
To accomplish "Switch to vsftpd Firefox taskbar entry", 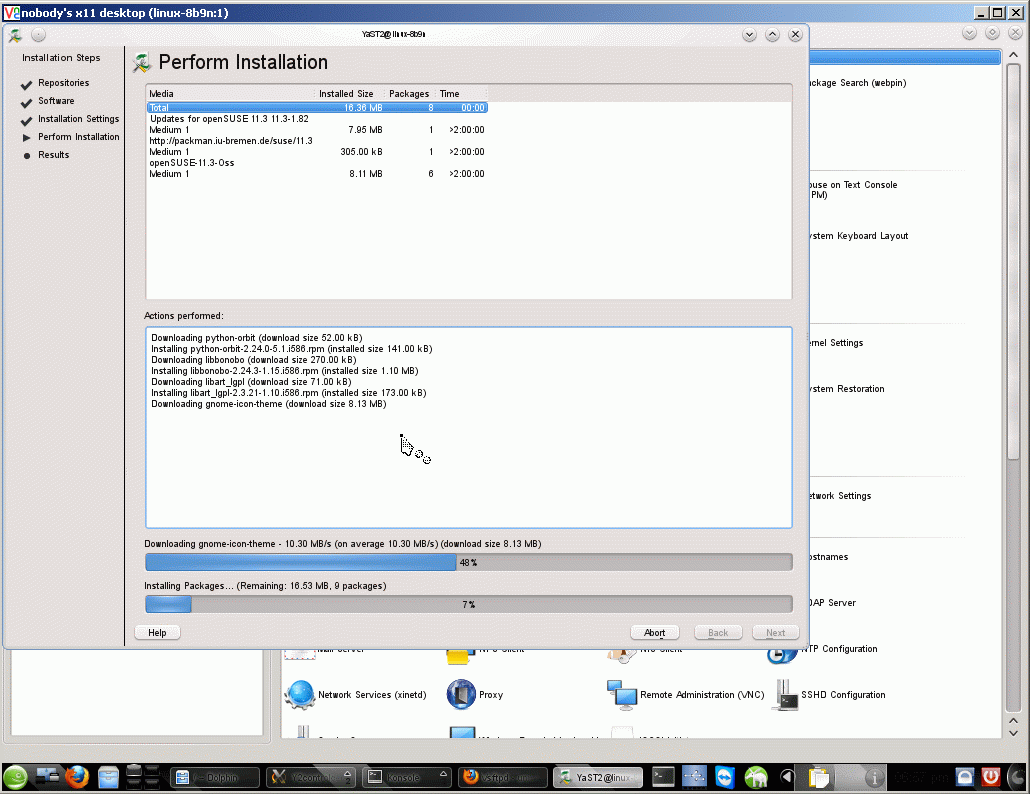I will tap(503, 778).
